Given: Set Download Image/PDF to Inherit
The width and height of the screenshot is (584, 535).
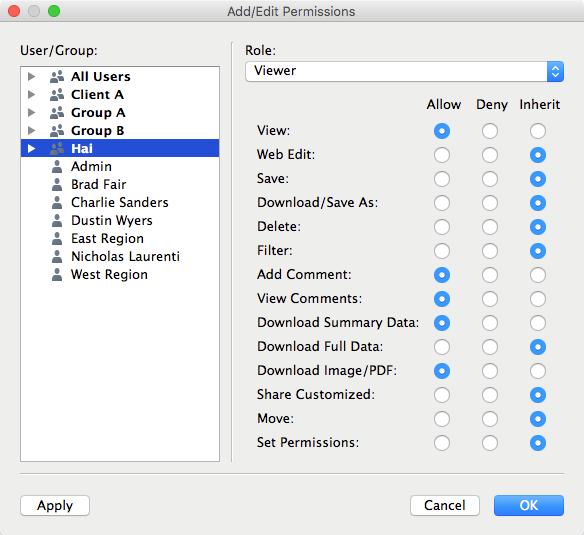Looking at the screenshot, I should 538,371.
